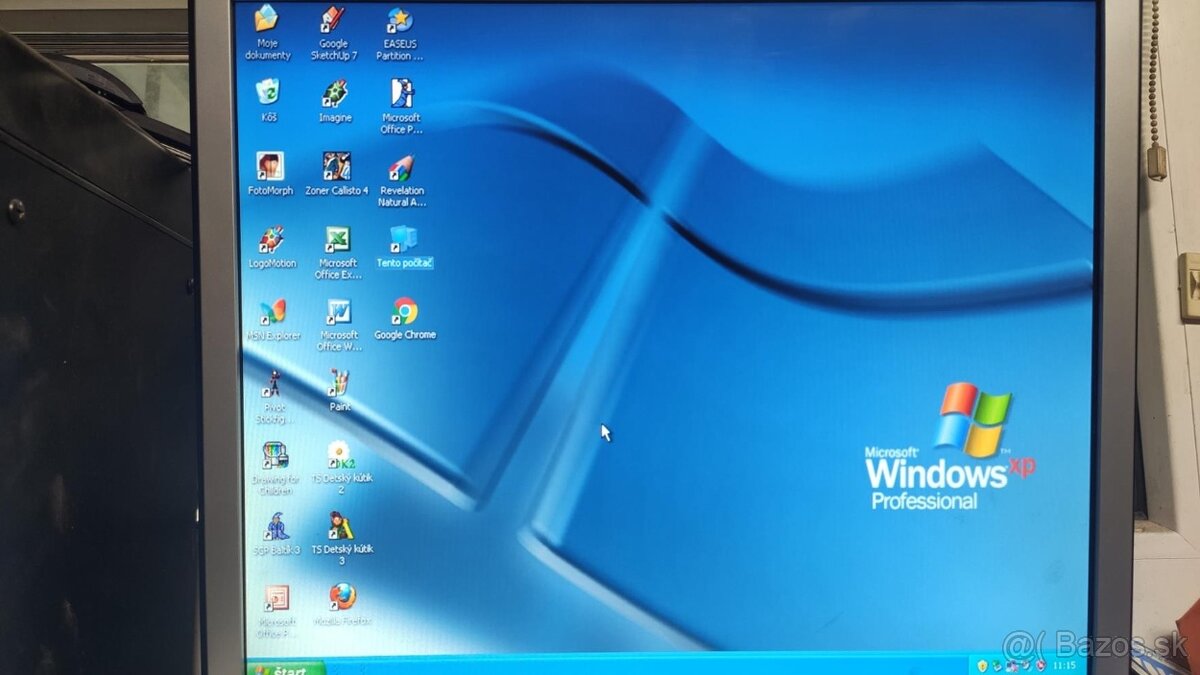Screen dimensions: 1200x675
Task: Launch Google SketchUp 7 shortcut
Action: [332, 20]
